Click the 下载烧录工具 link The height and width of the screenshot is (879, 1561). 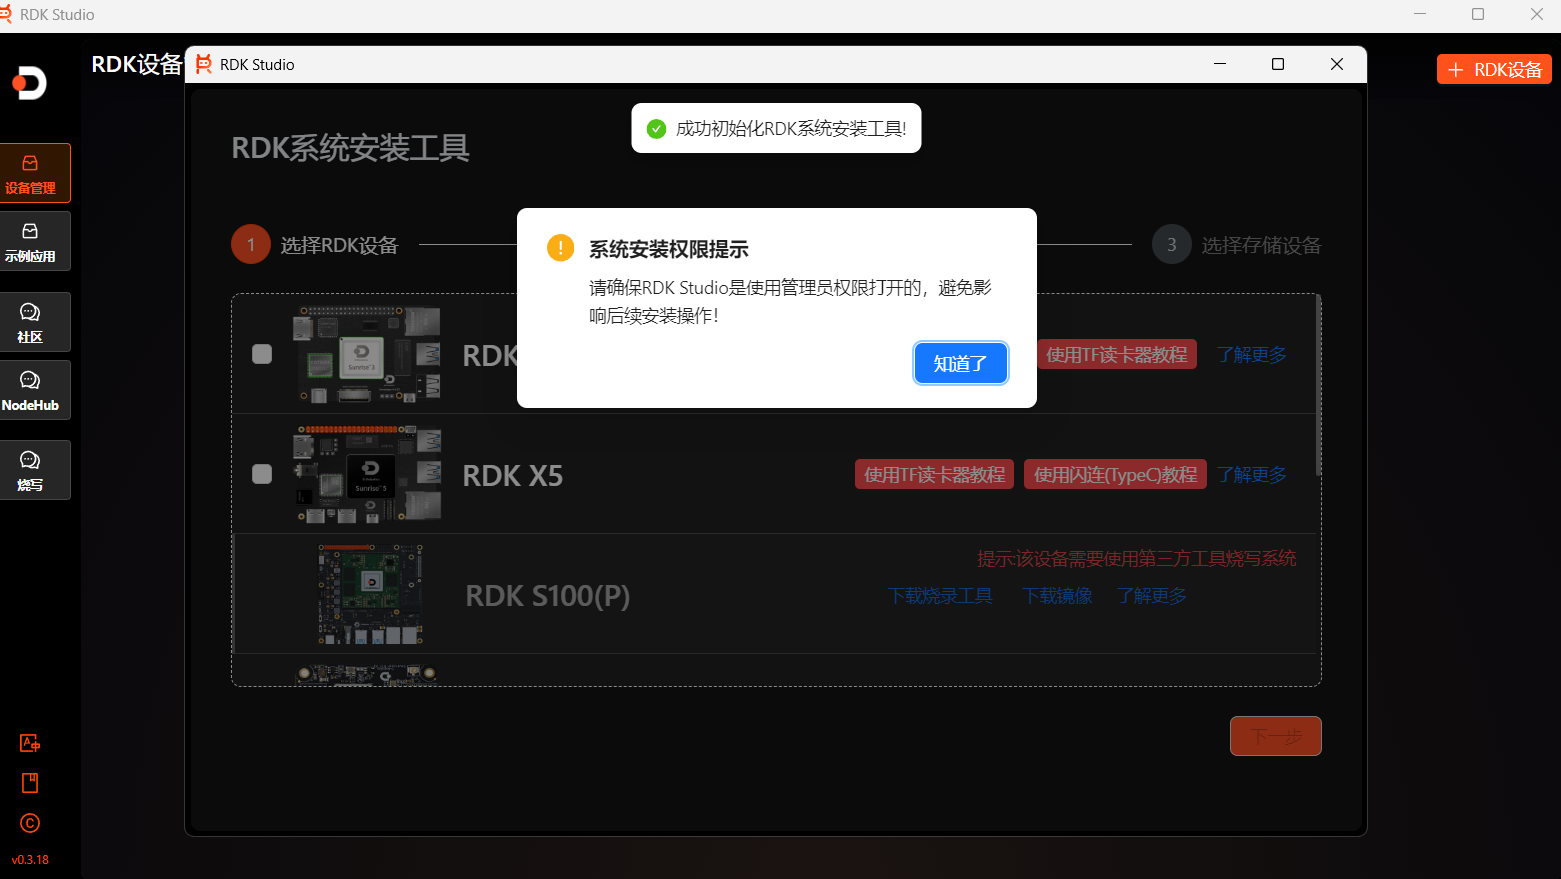[940, 596]
